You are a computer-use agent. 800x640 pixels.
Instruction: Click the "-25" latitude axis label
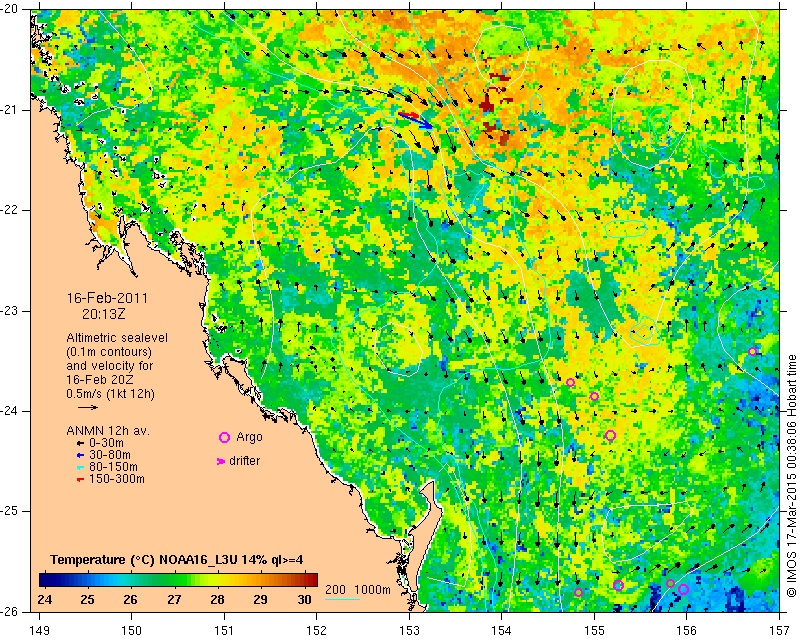click(10, 511)
